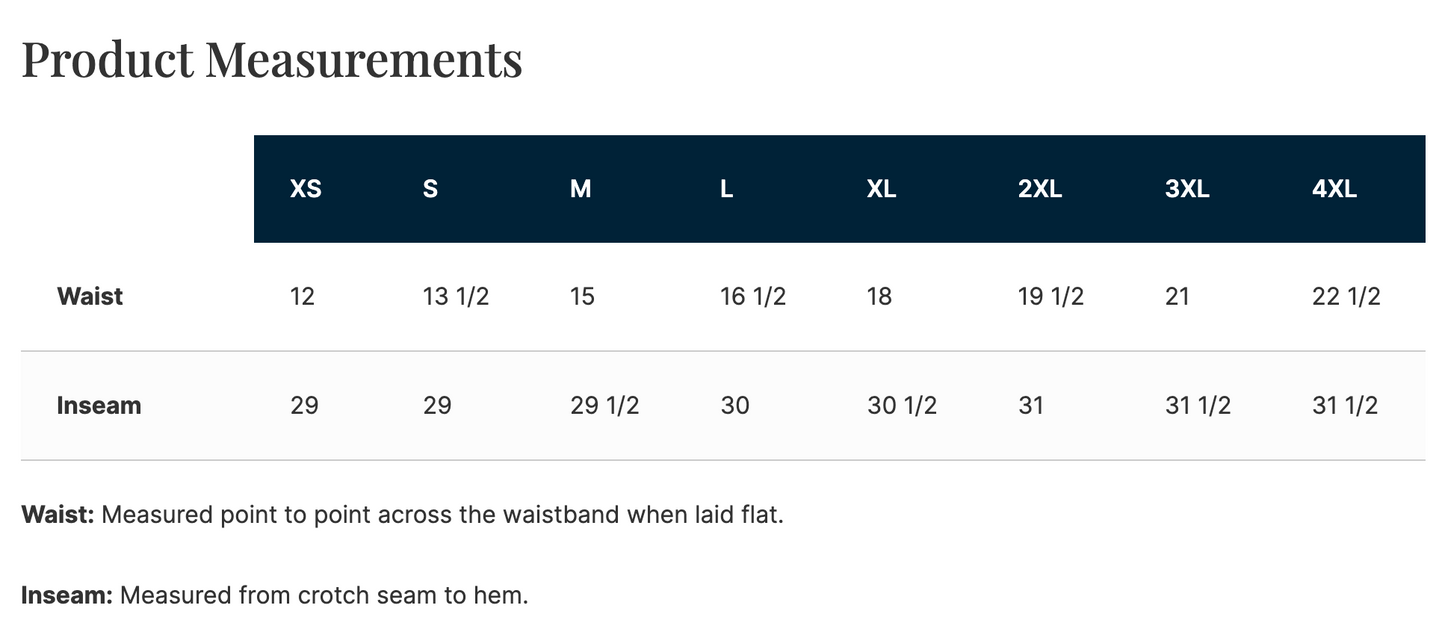Screen dimensions: 1445x620
Task: Click the Product Measurements heading
Action: point(272,60)
